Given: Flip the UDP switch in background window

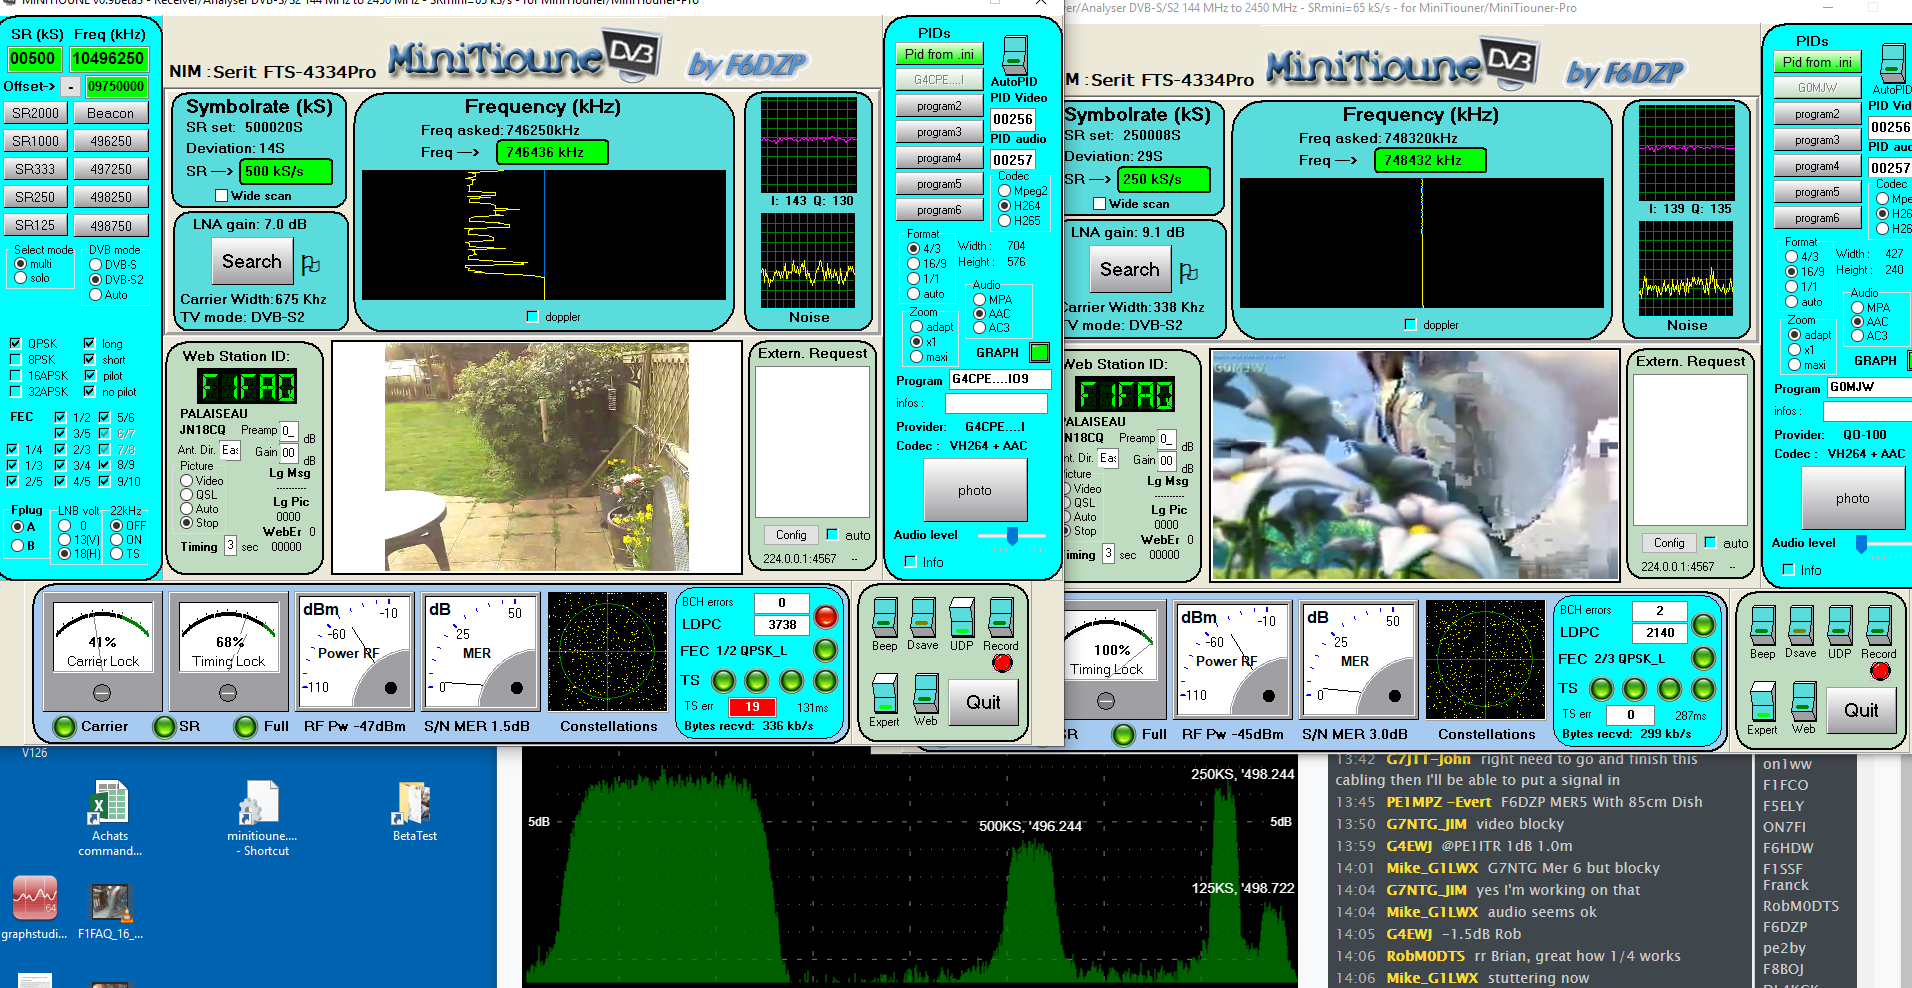Looking at the screenshot, I should (x=1840, y=625).
